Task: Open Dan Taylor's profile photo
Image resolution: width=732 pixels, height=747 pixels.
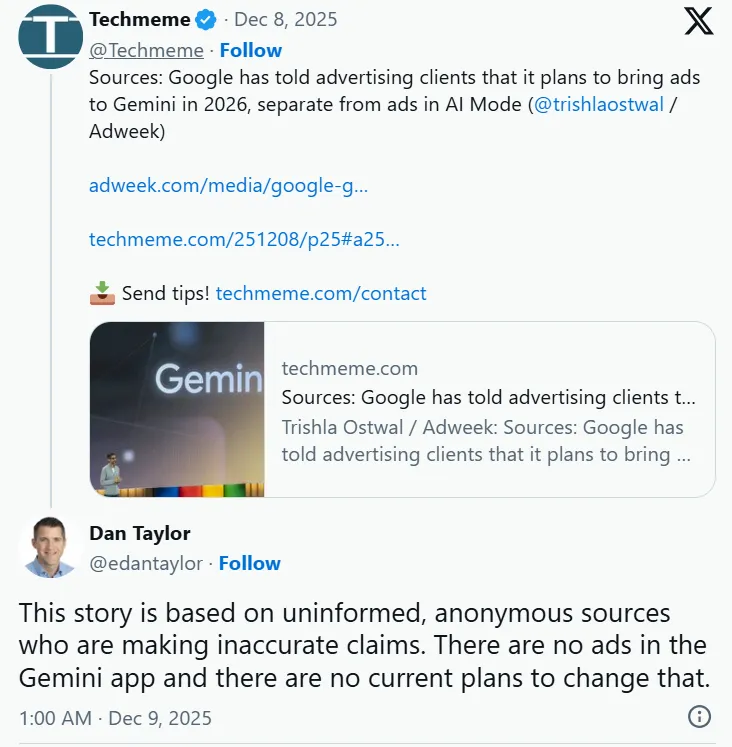Action: [50, 547]
